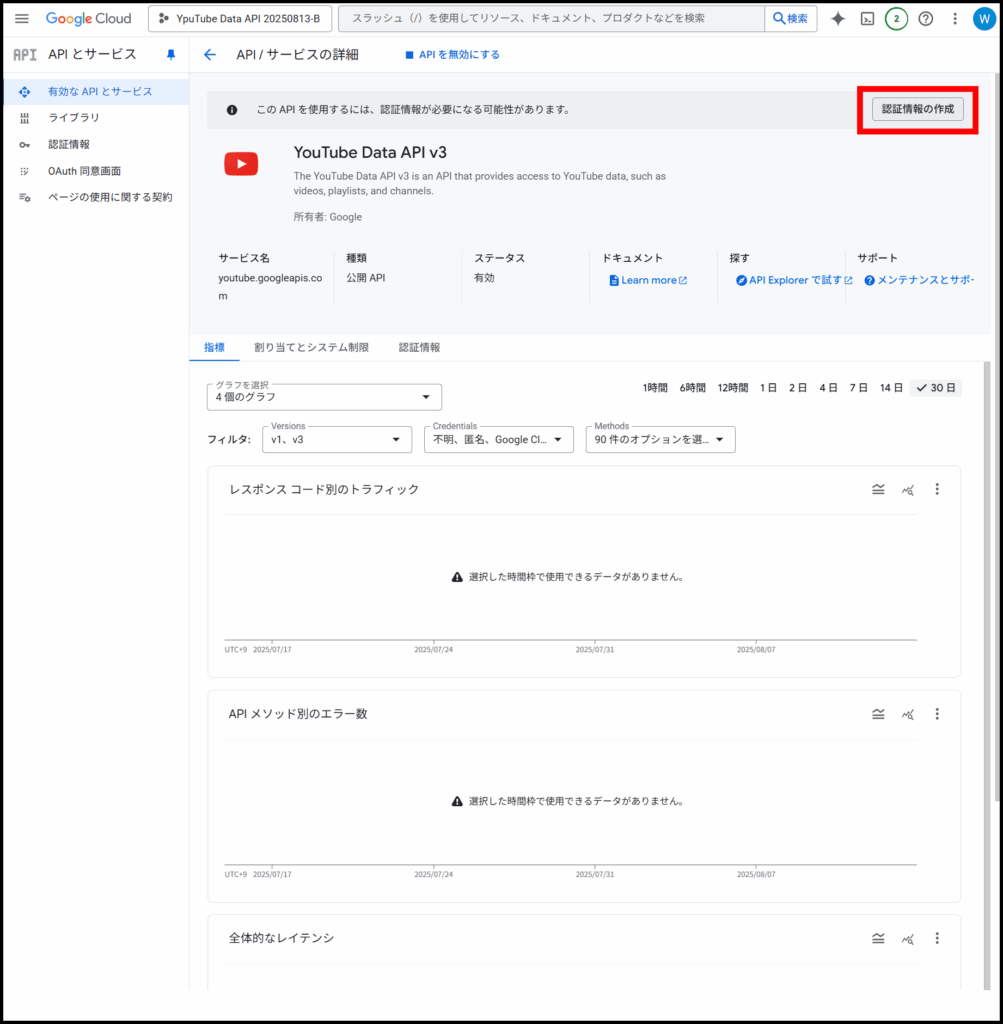Switch to 割り当てとシステム制限 tab
1003x1024 pixels.
click(311, 347)
